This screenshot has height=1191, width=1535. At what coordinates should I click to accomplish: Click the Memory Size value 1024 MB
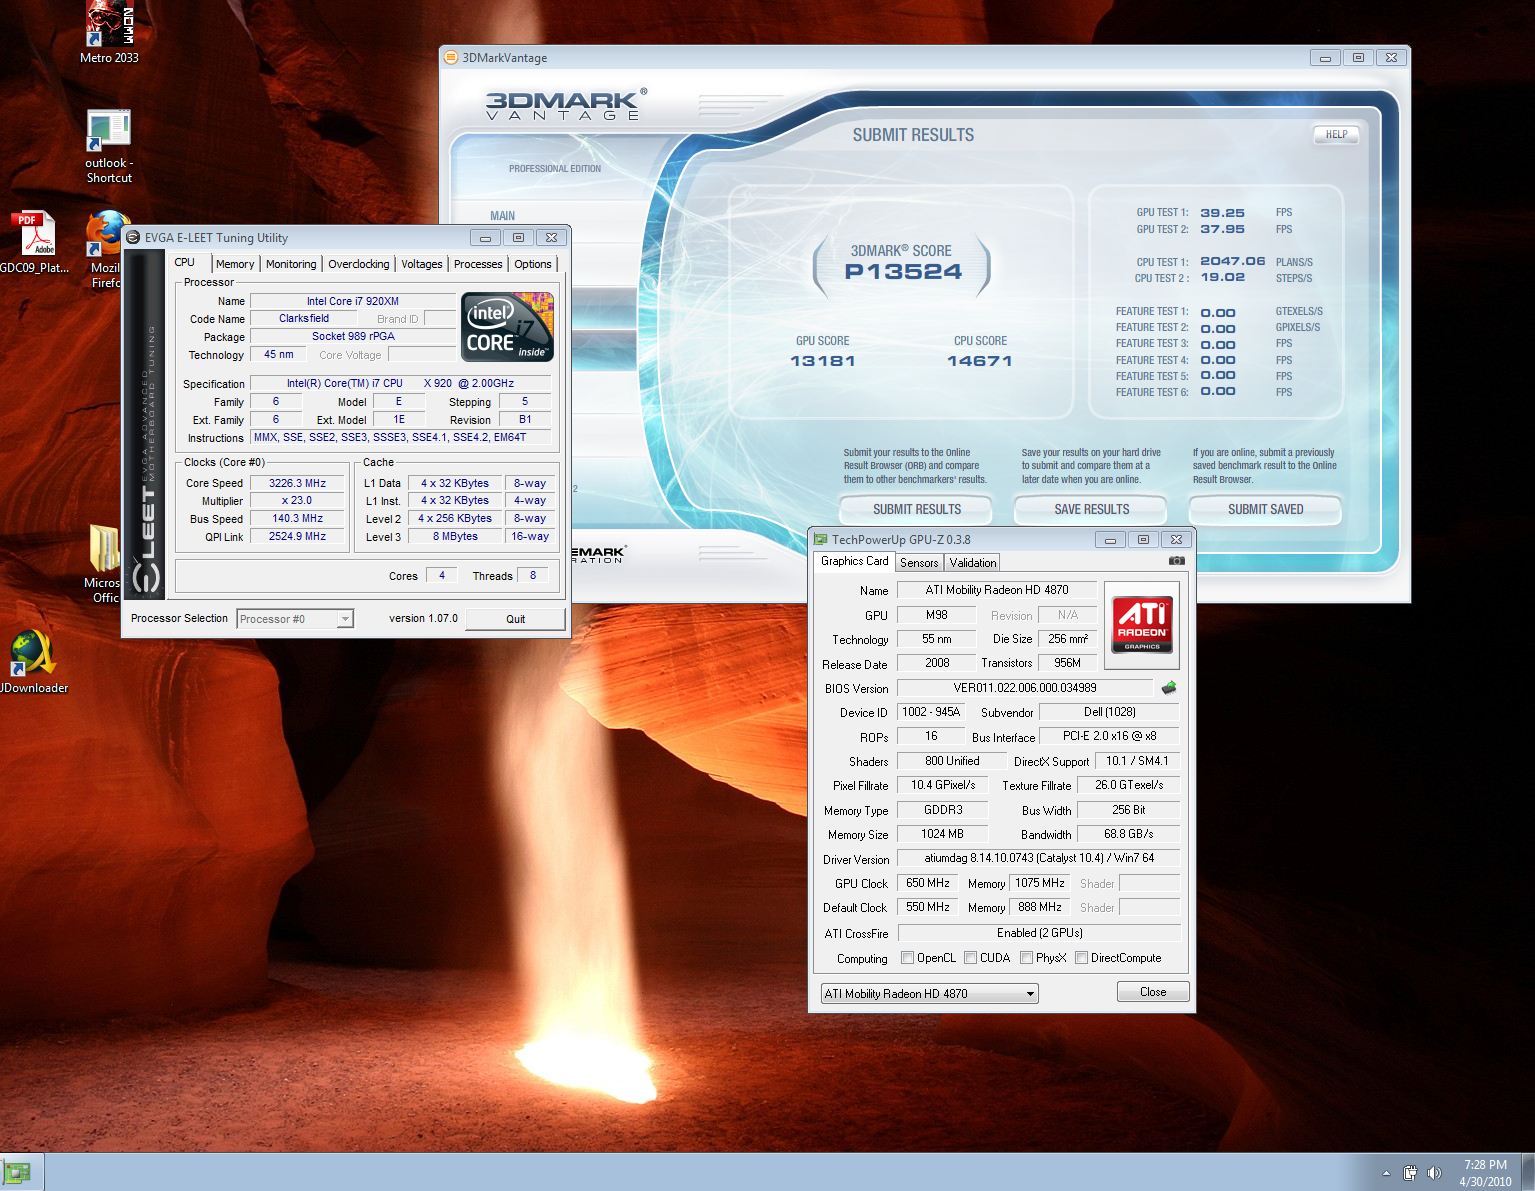click(x=943, y=834)
